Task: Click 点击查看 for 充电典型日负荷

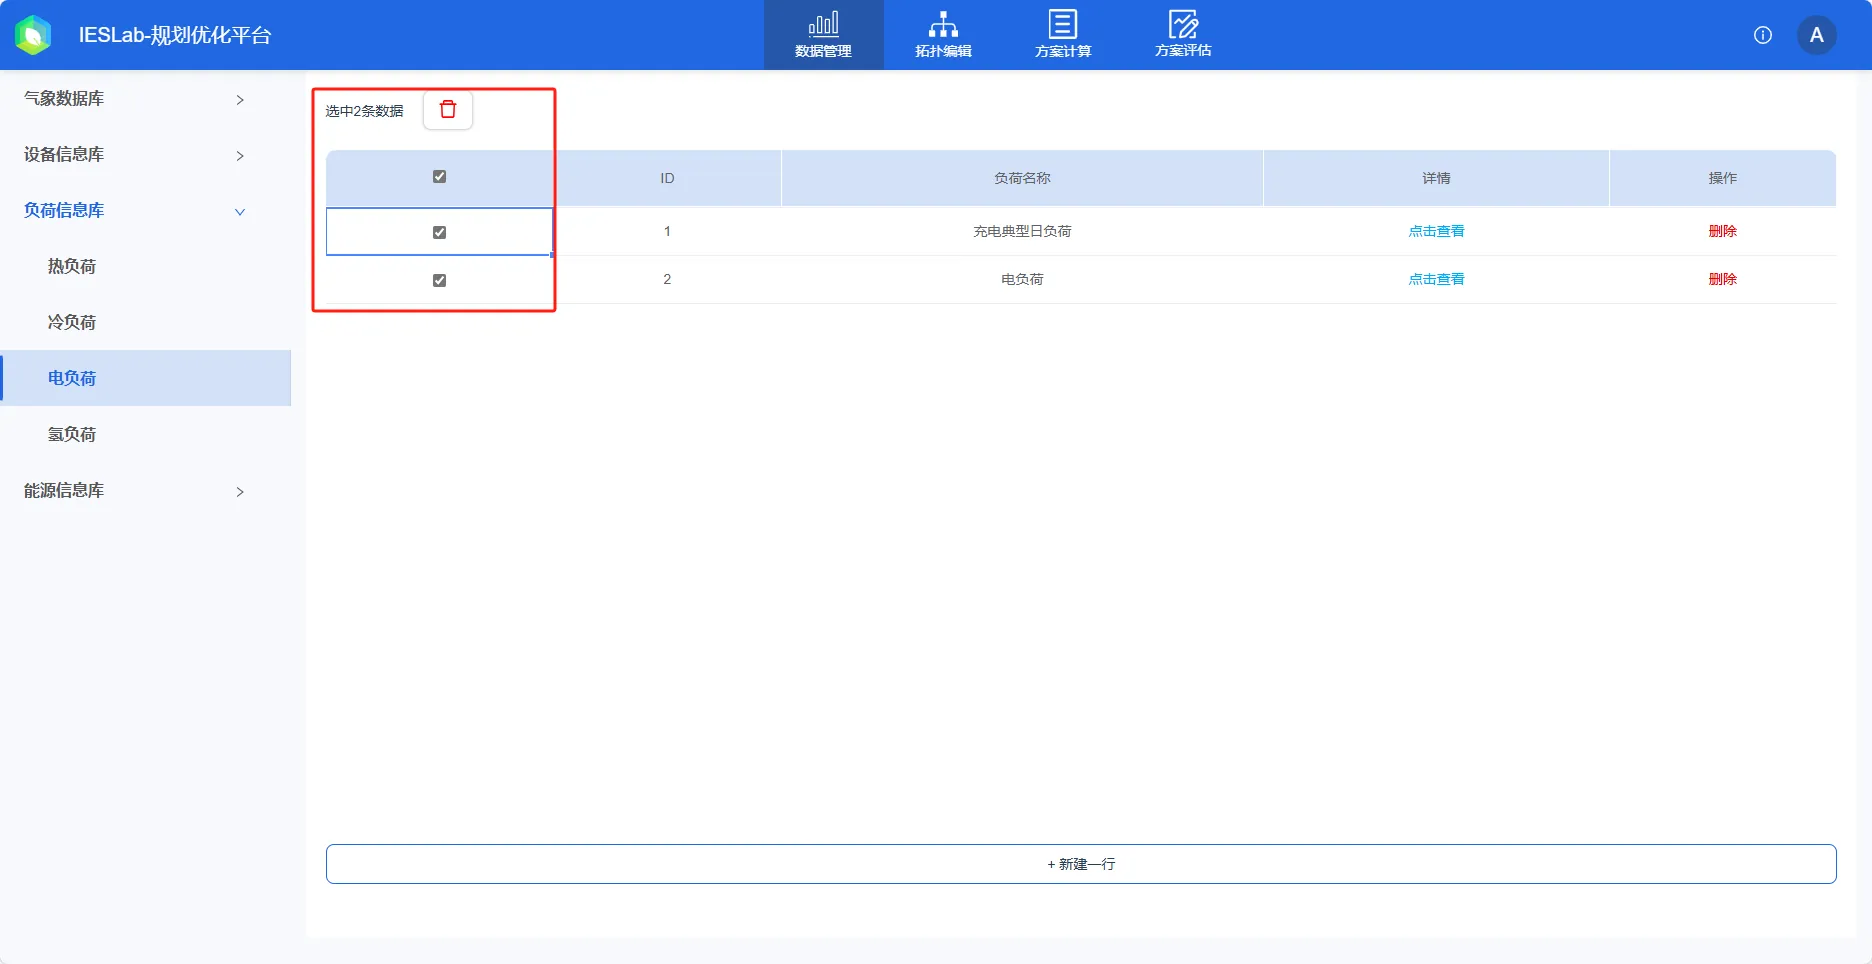Action: coord(1436,231)
